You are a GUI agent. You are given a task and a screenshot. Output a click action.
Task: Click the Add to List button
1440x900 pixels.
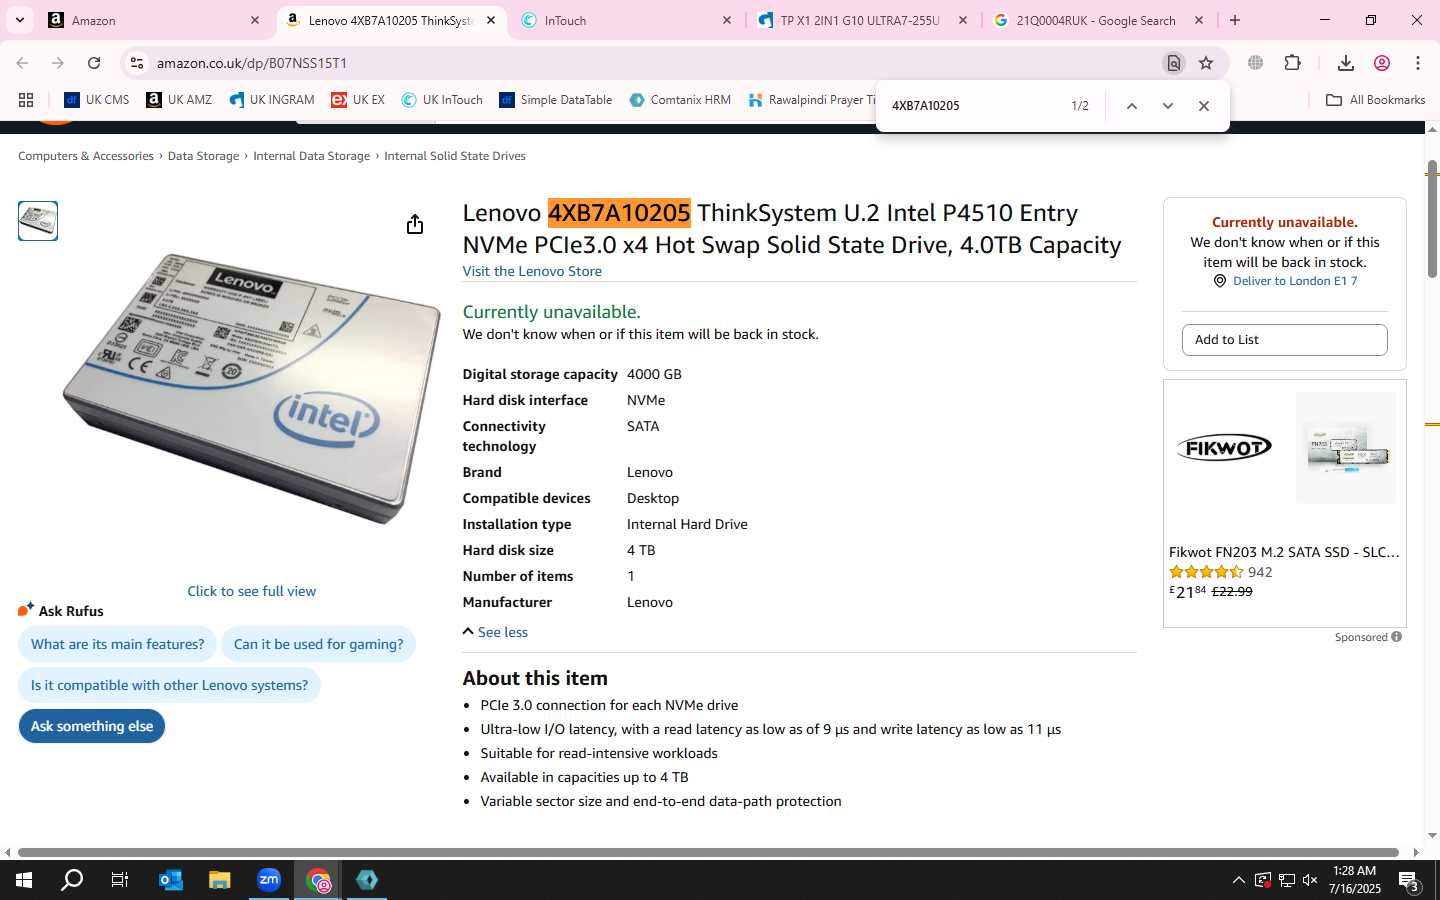1284,340
